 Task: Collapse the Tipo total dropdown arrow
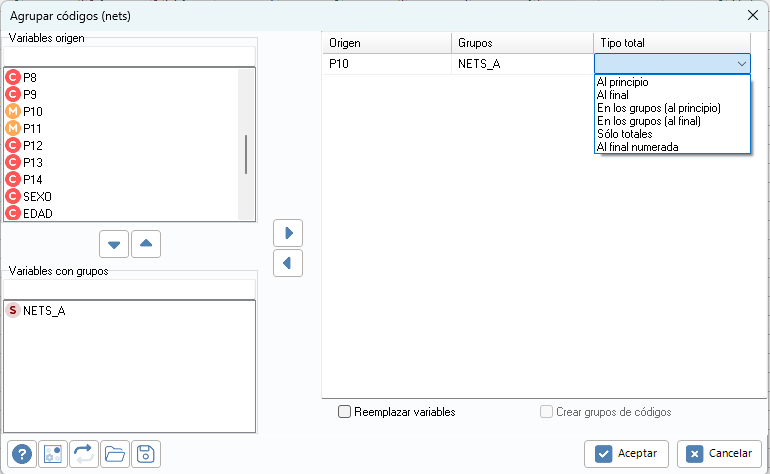point(741,64)
